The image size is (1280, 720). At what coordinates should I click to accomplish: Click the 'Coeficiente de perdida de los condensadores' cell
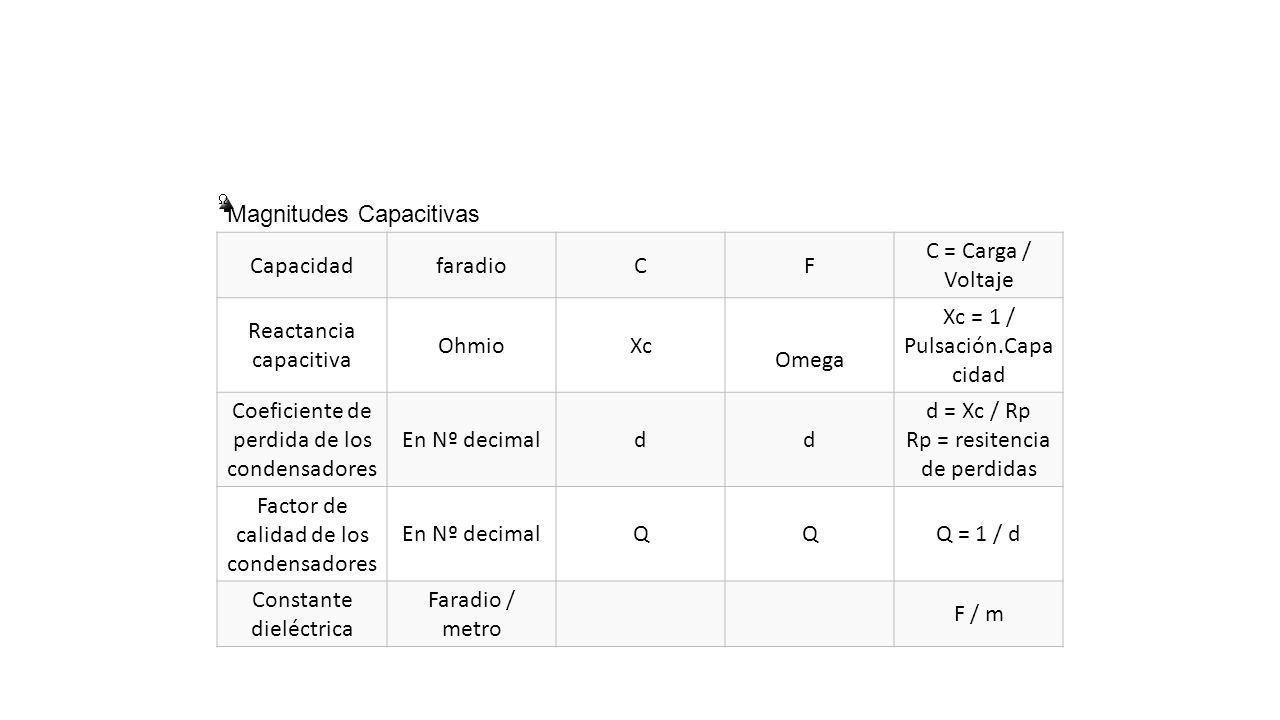(x=302, y=440)
